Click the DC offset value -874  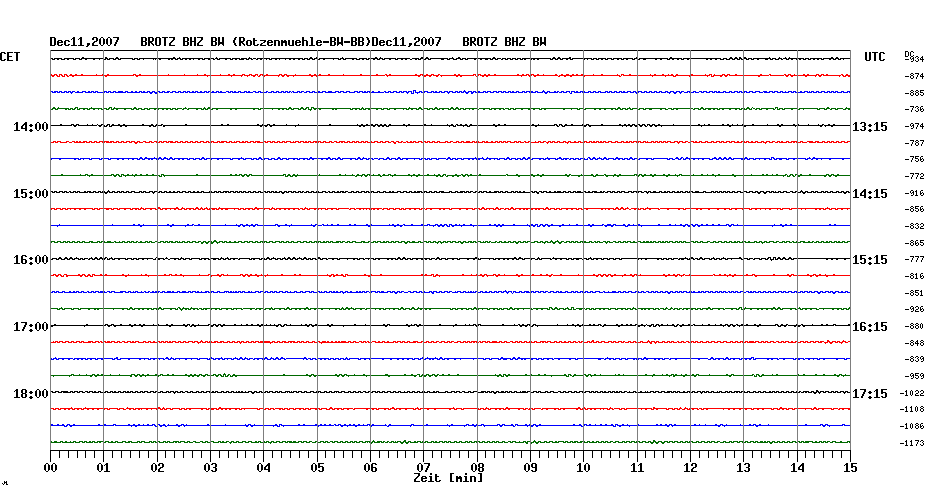click(914, 76)
